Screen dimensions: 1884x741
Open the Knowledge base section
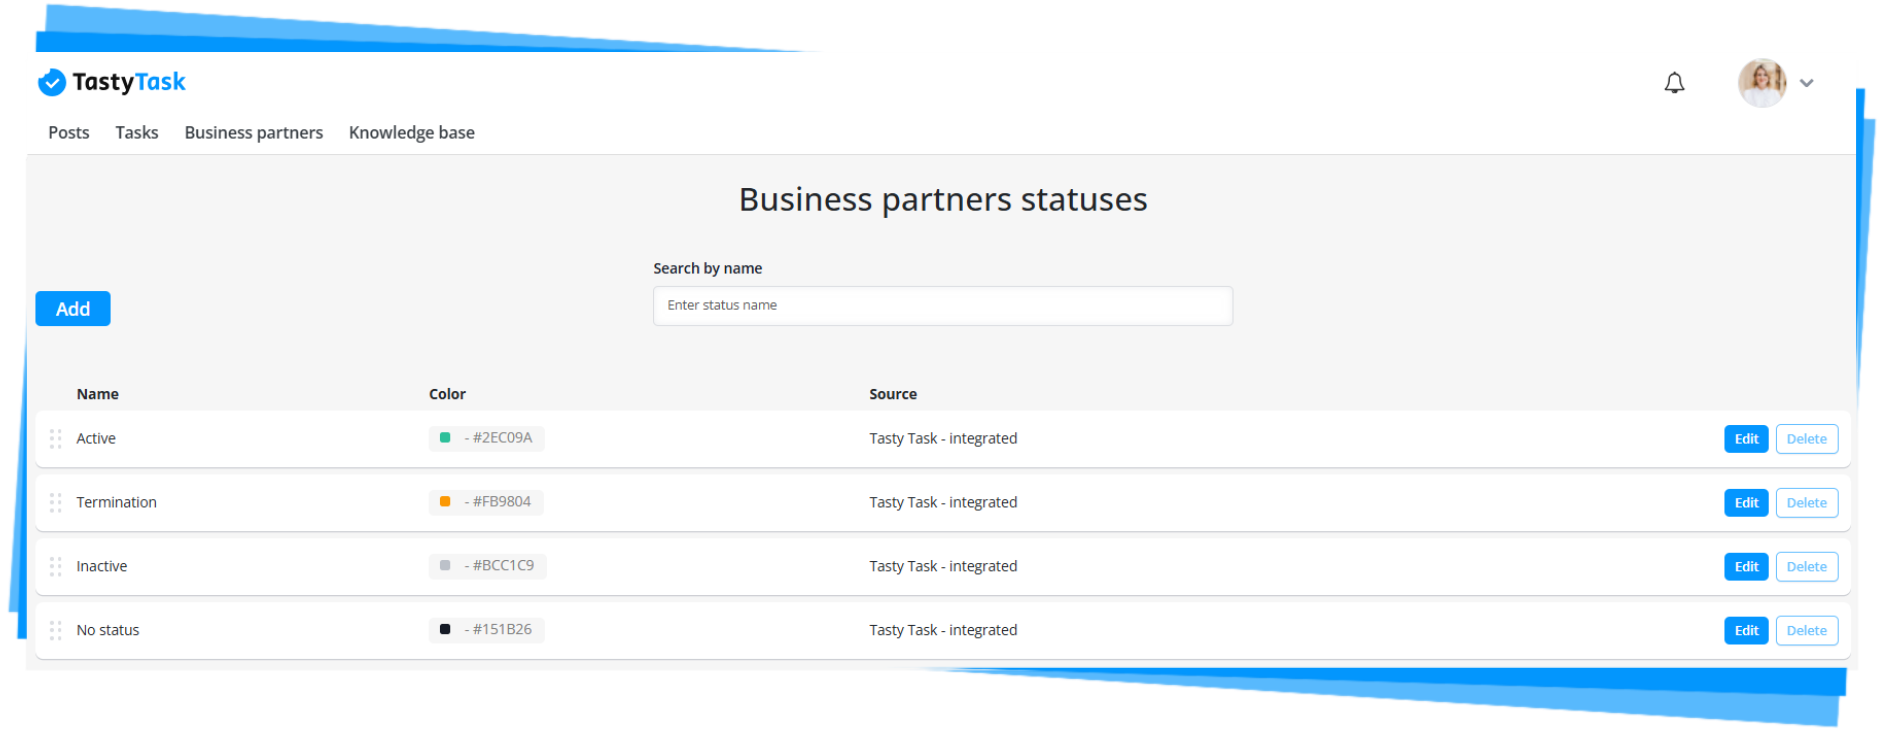(411, 132)
